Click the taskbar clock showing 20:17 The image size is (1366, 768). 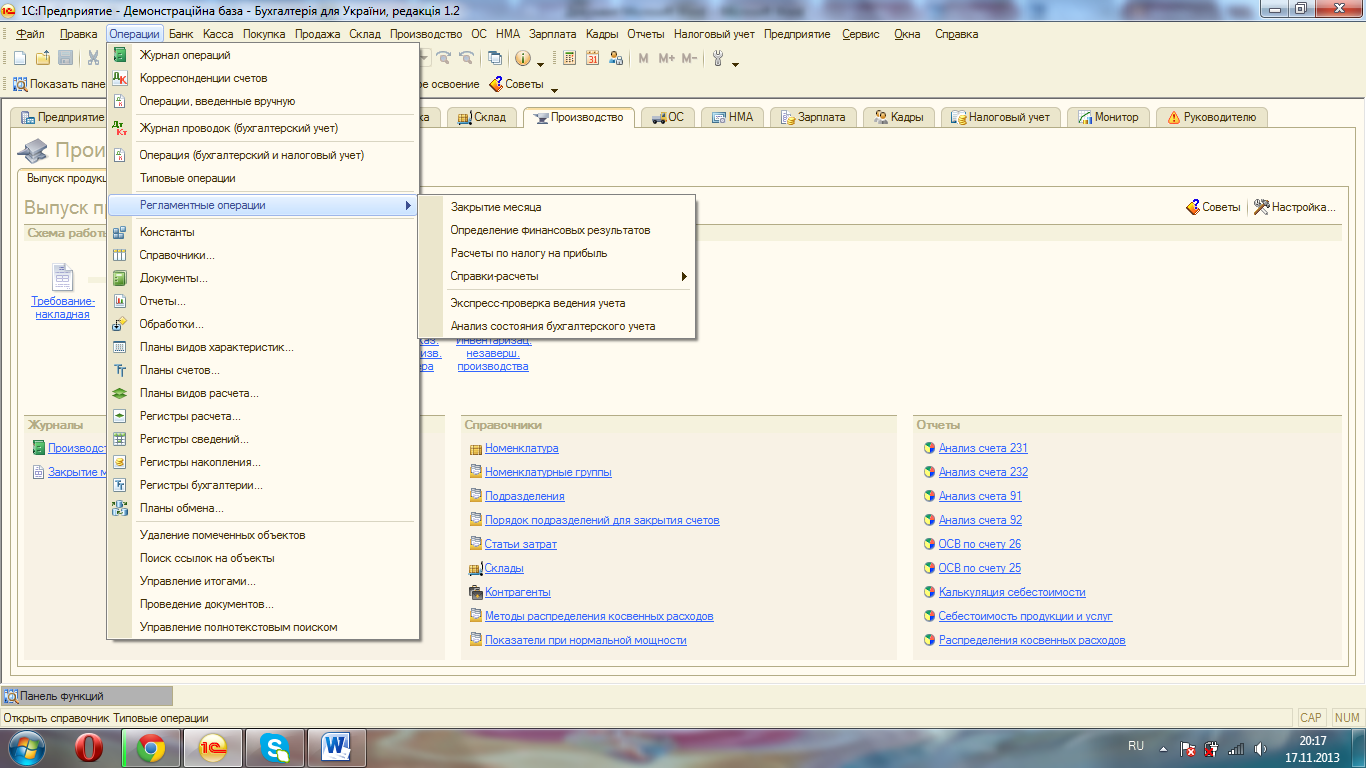tap(1312, 748)
